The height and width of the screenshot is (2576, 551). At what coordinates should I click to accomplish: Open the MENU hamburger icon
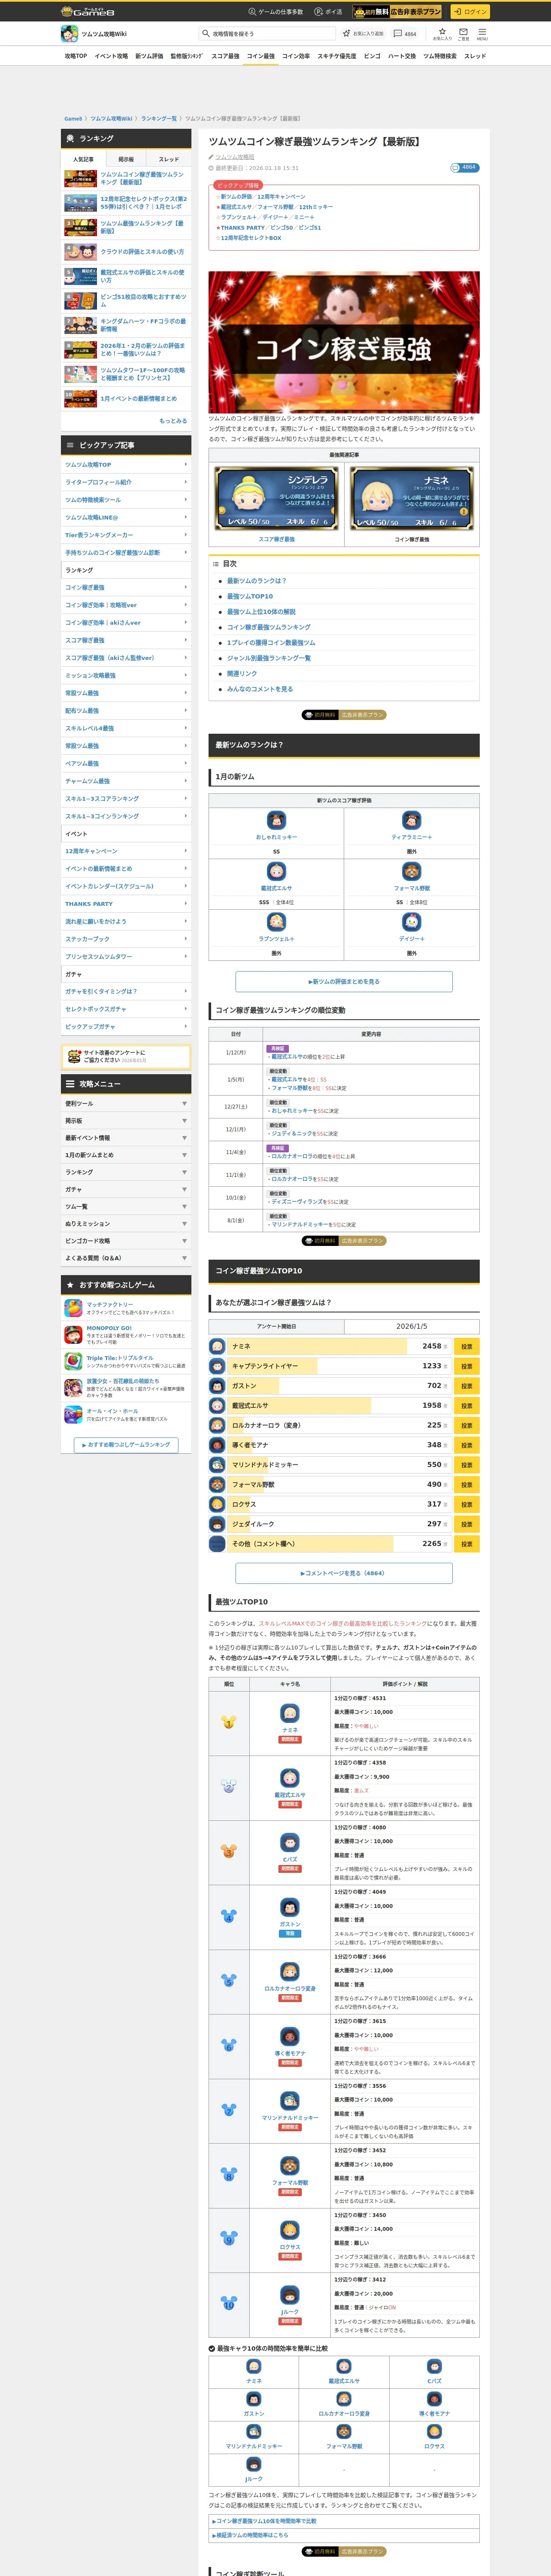pos(482,33)
